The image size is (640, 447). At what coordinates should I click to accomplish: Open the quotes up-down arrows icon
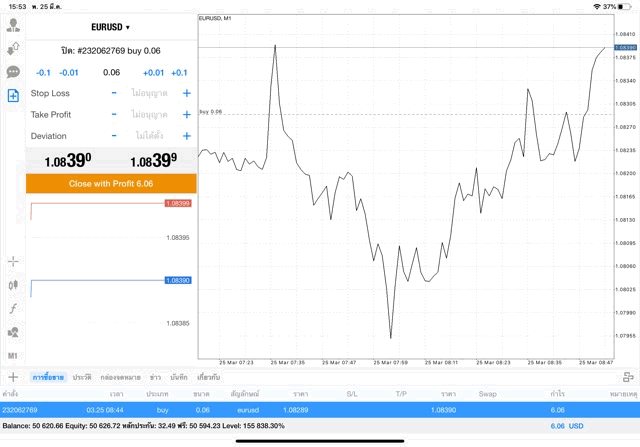point(13,49)
